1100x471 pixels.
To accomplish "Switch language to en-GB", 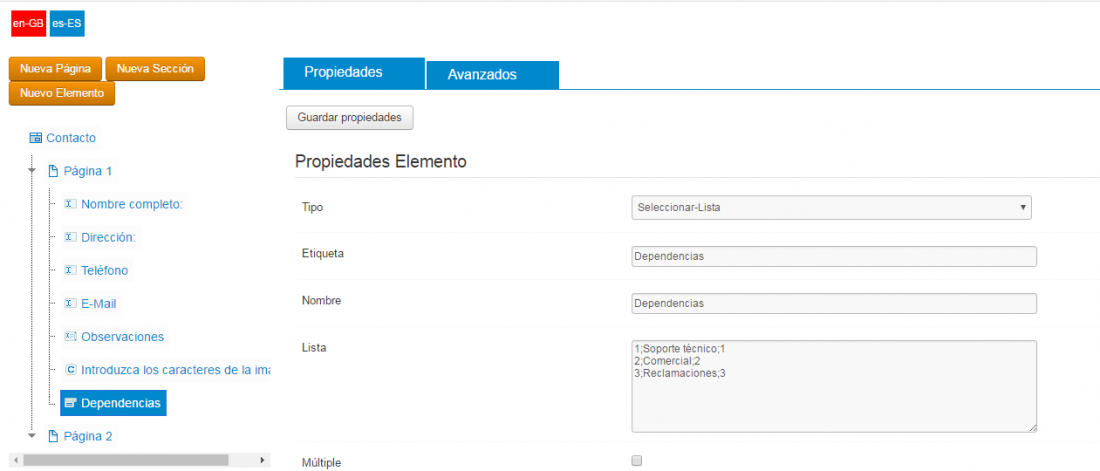I will click(x=28, y=25).
